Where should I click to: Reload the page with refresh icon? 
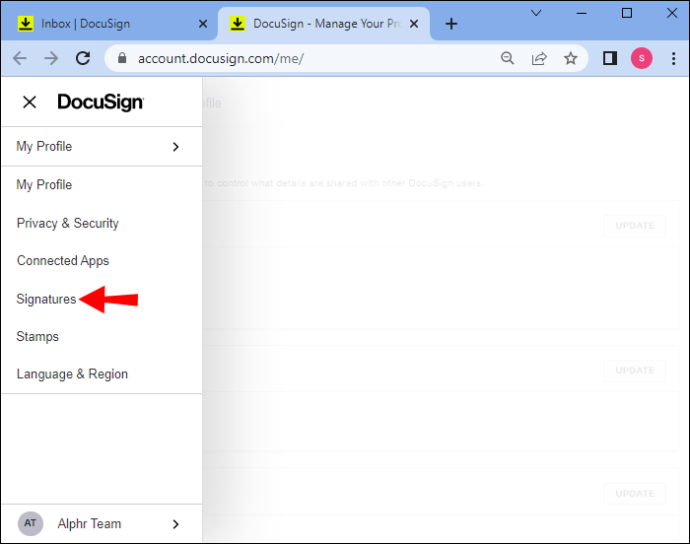point(83,58)
